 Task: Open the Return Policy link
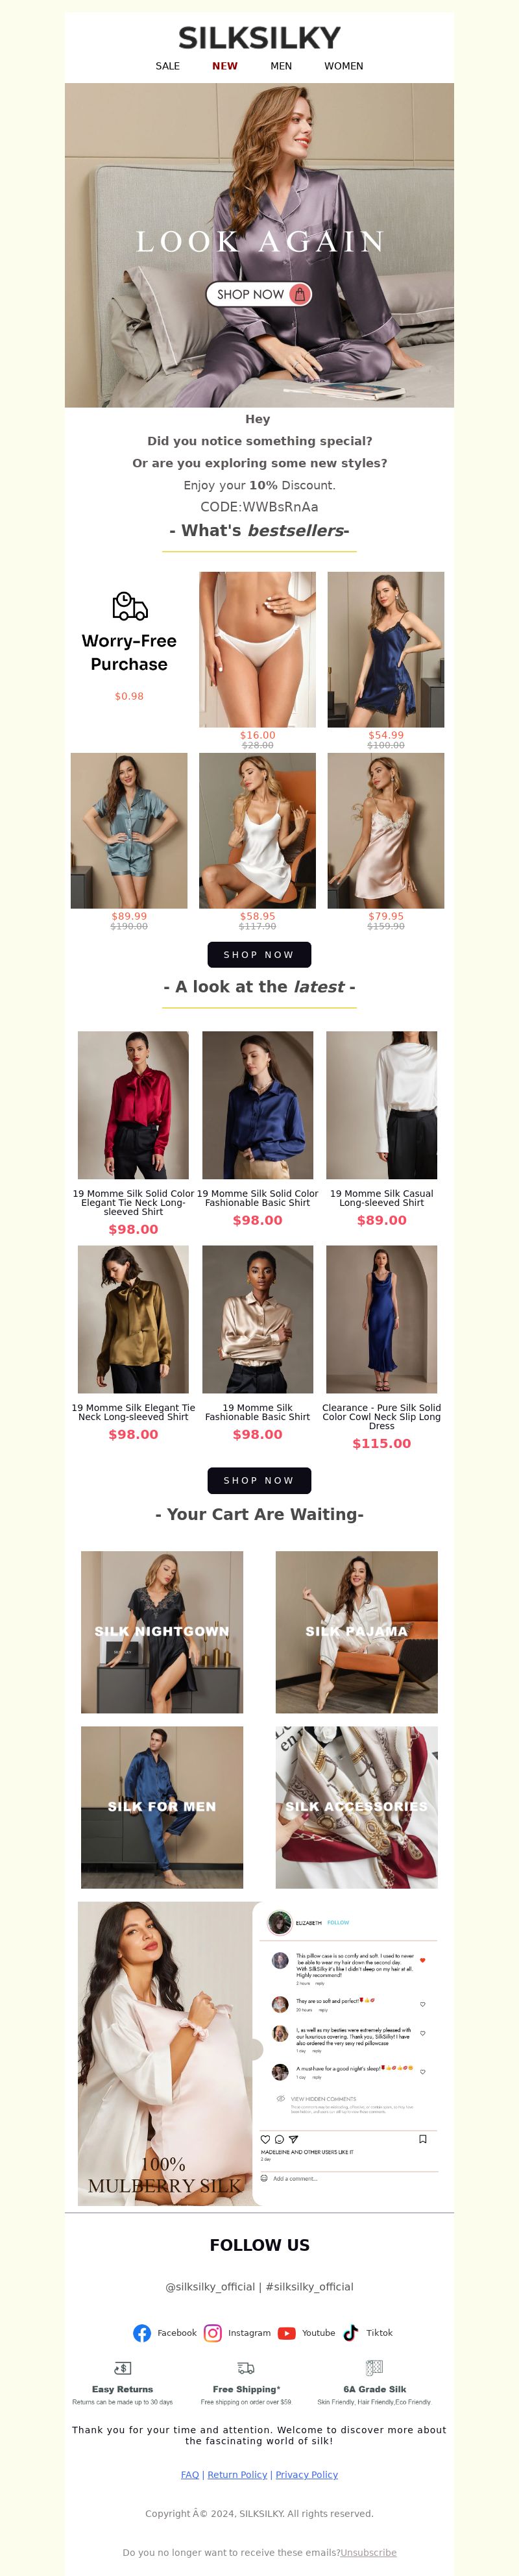point(237,2474)
